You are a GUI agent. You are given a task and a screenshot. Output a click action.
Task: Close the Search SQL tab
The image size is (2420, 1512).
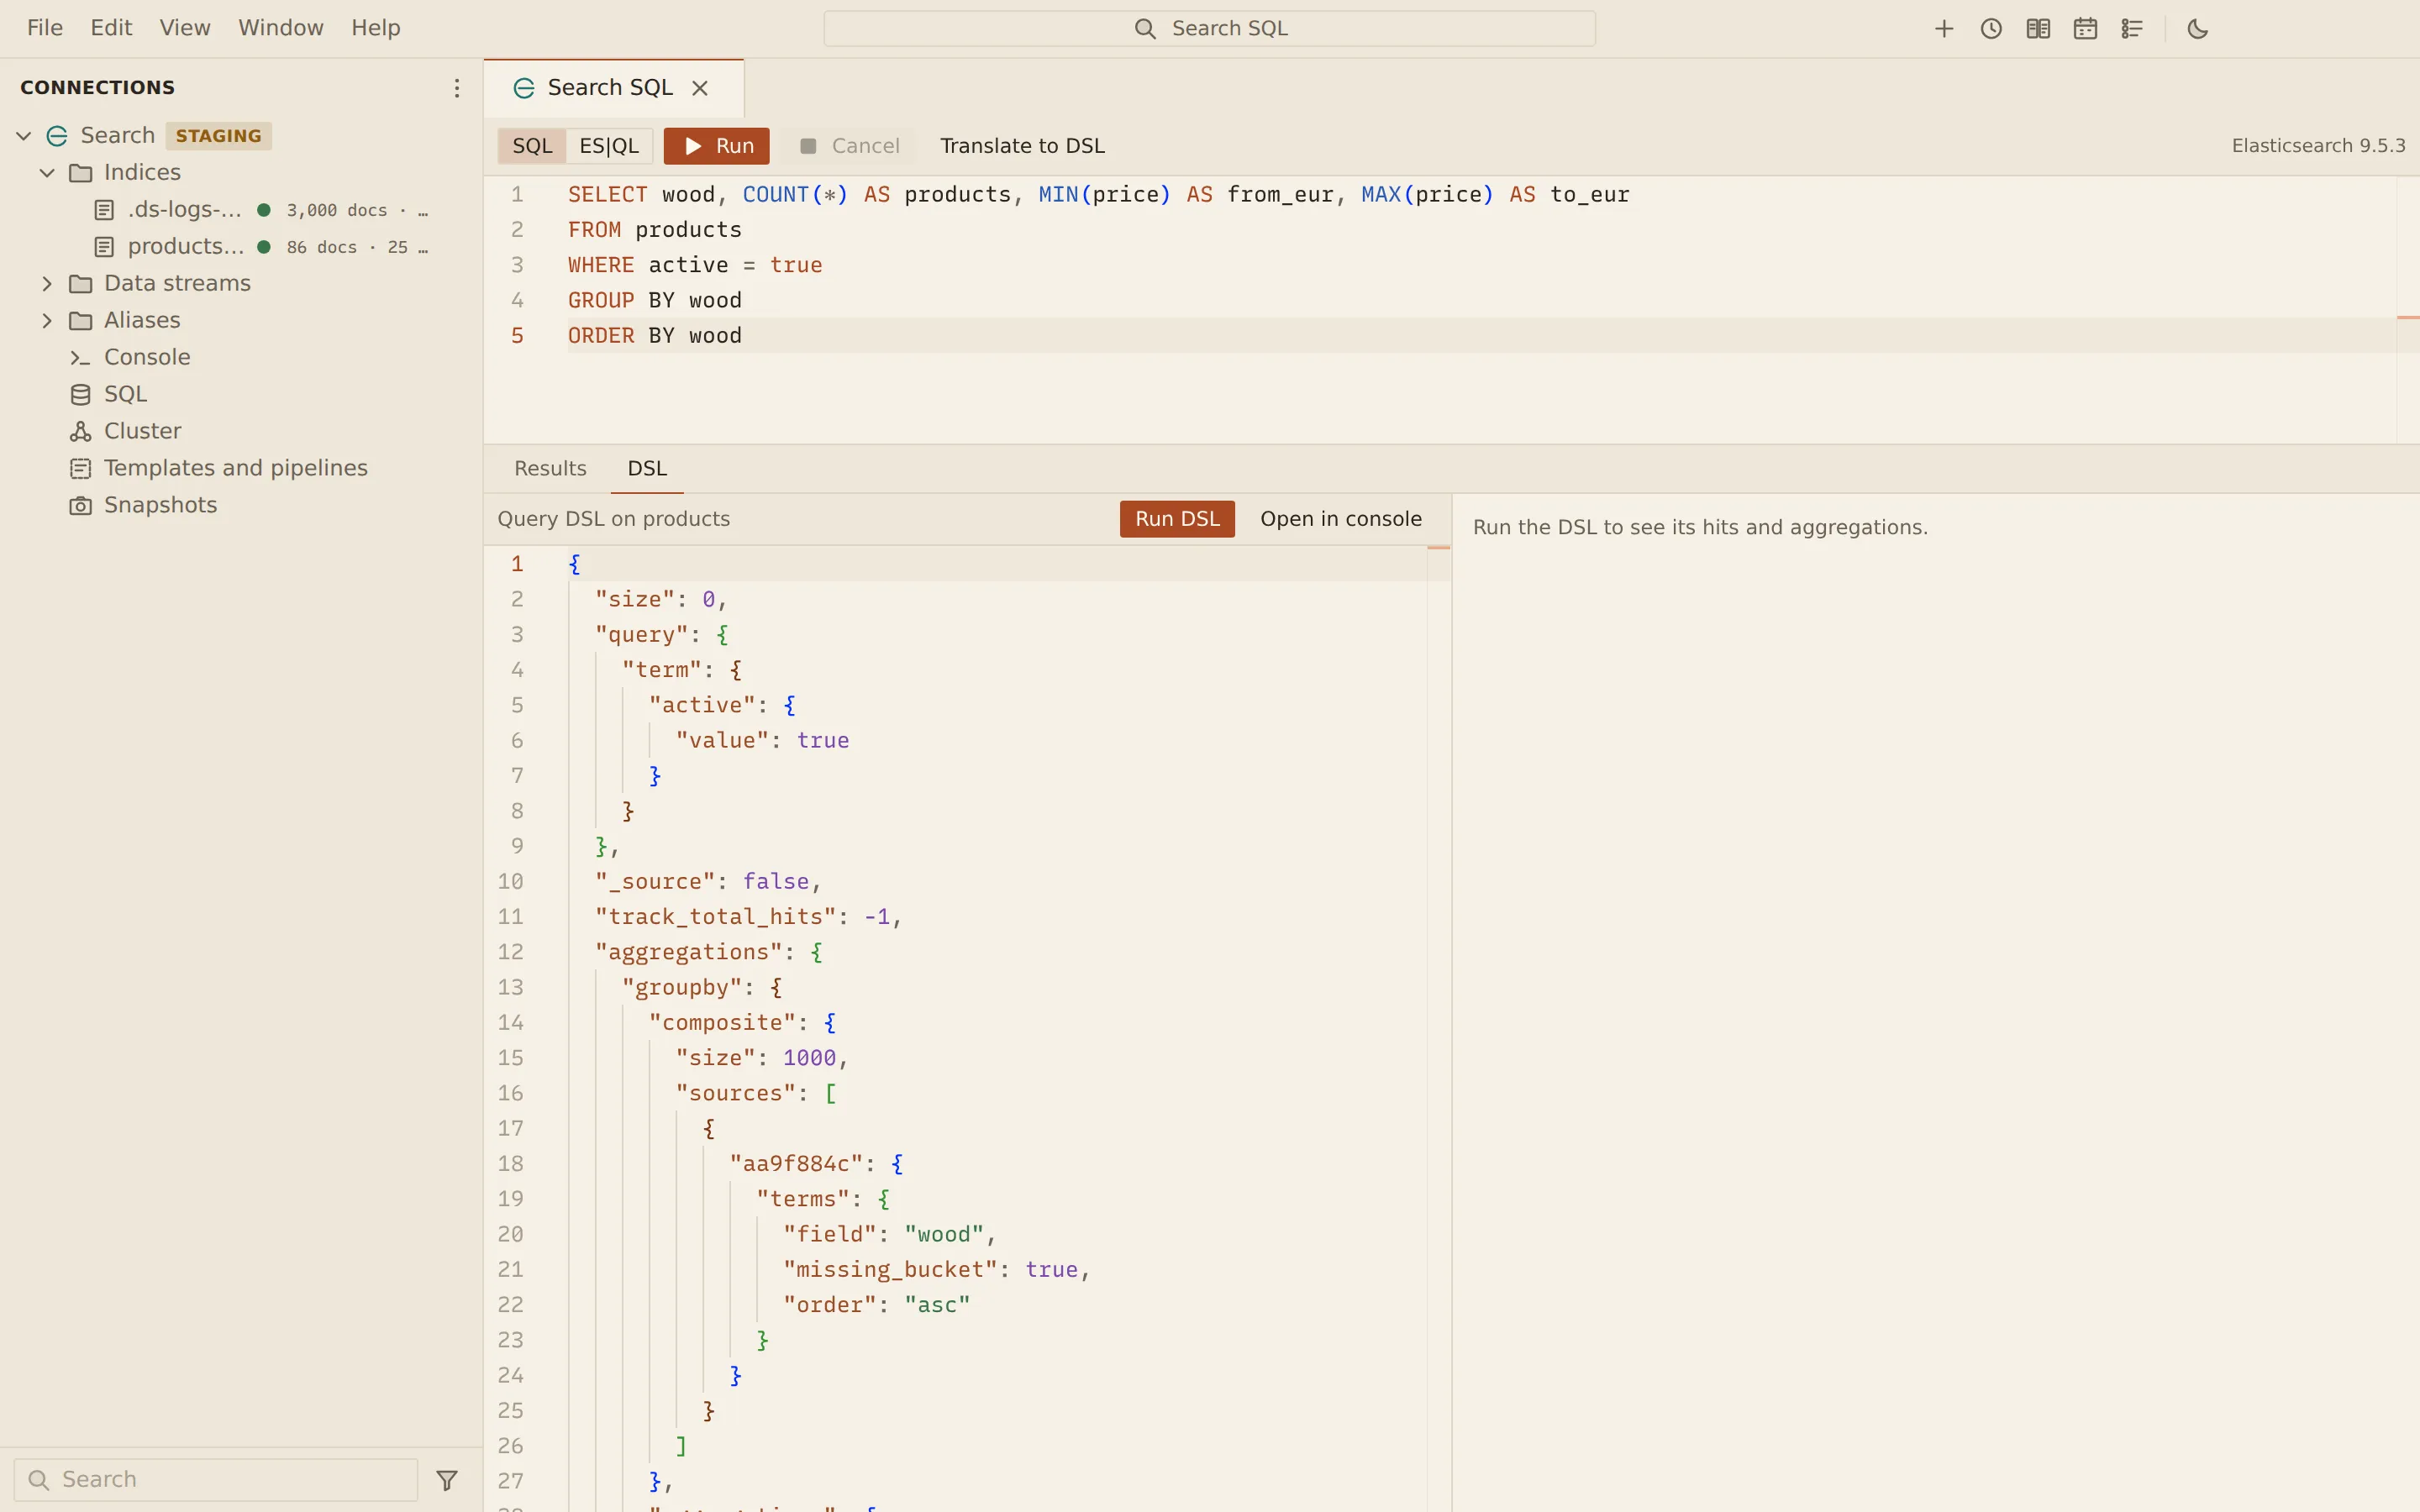click(700, 88)
